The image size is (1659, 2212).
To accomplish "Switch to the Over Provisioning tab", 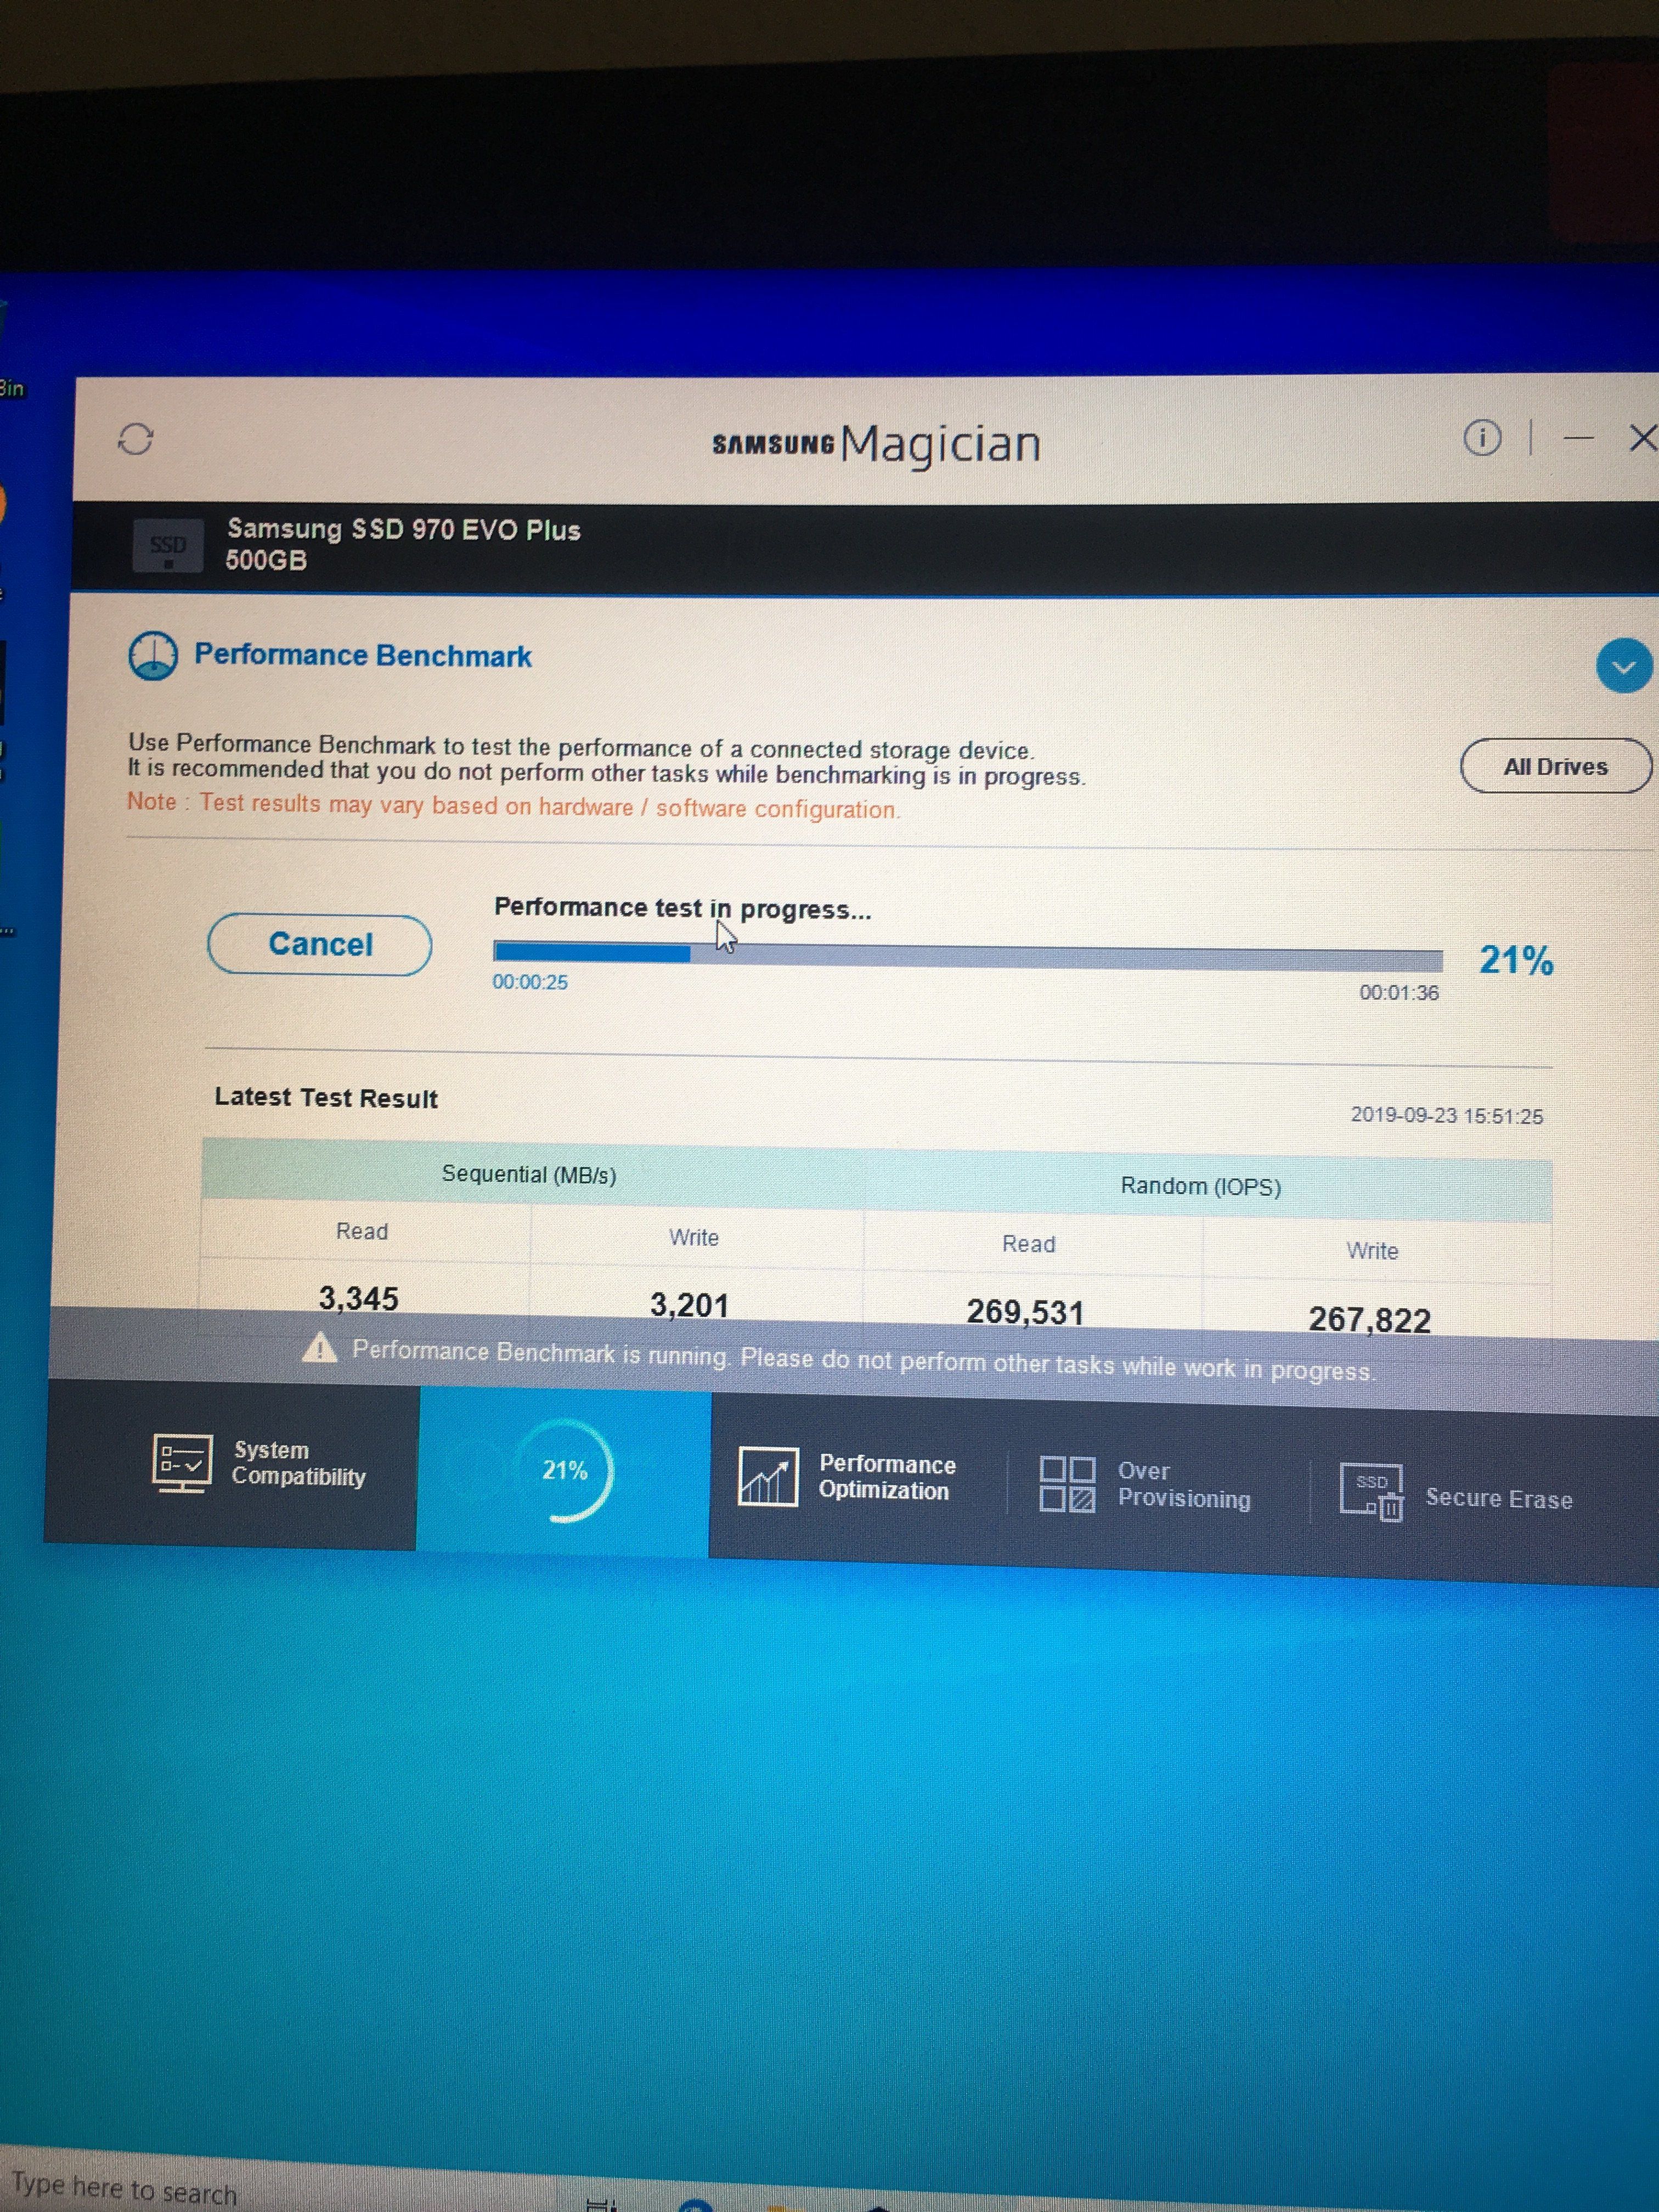I will (x=1183, y=1485).
